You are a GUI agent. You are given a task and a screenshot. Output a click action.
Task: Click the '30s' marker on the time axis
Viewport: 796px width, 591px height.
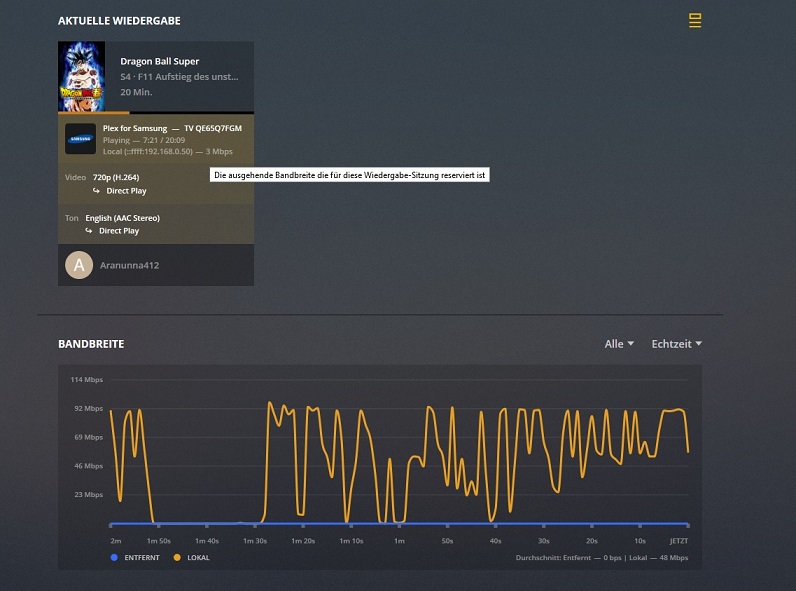(544, 541)
